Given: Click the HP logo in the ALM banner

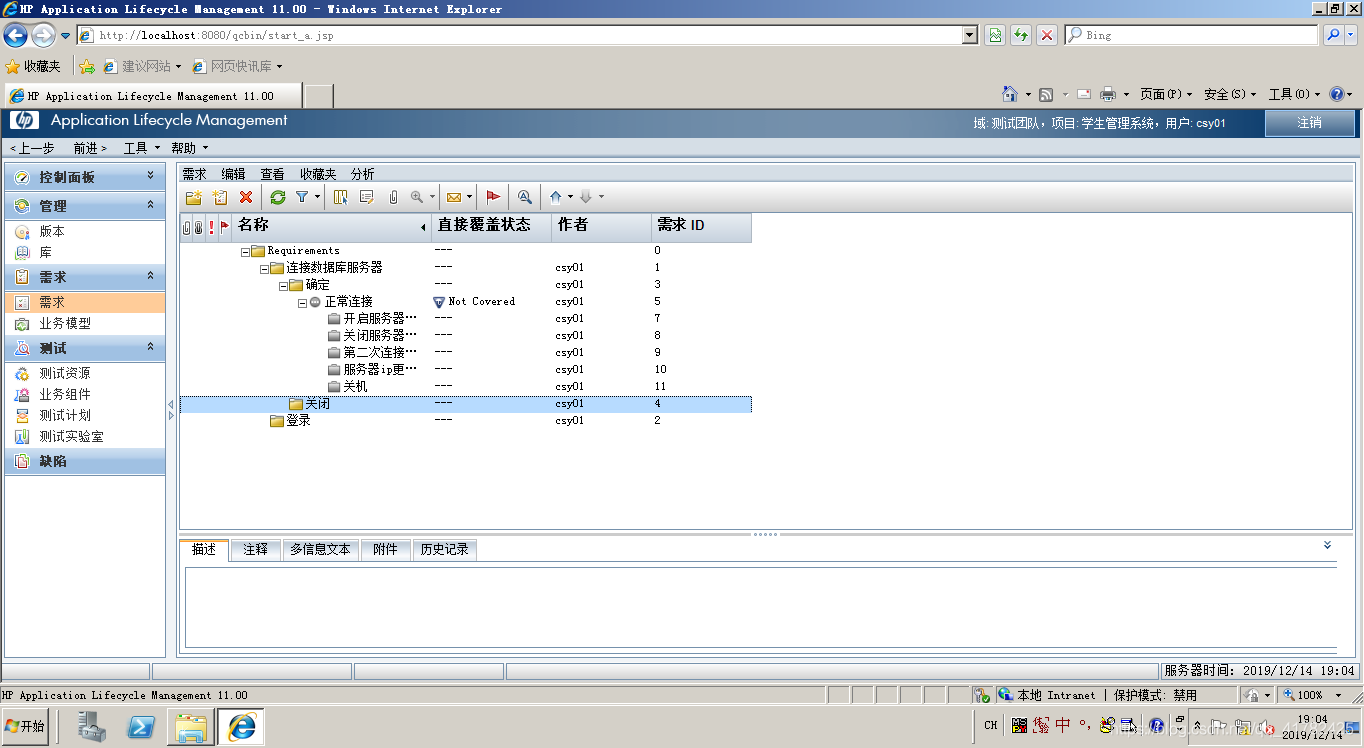Looking at the screenshot, I should point(24,121).
